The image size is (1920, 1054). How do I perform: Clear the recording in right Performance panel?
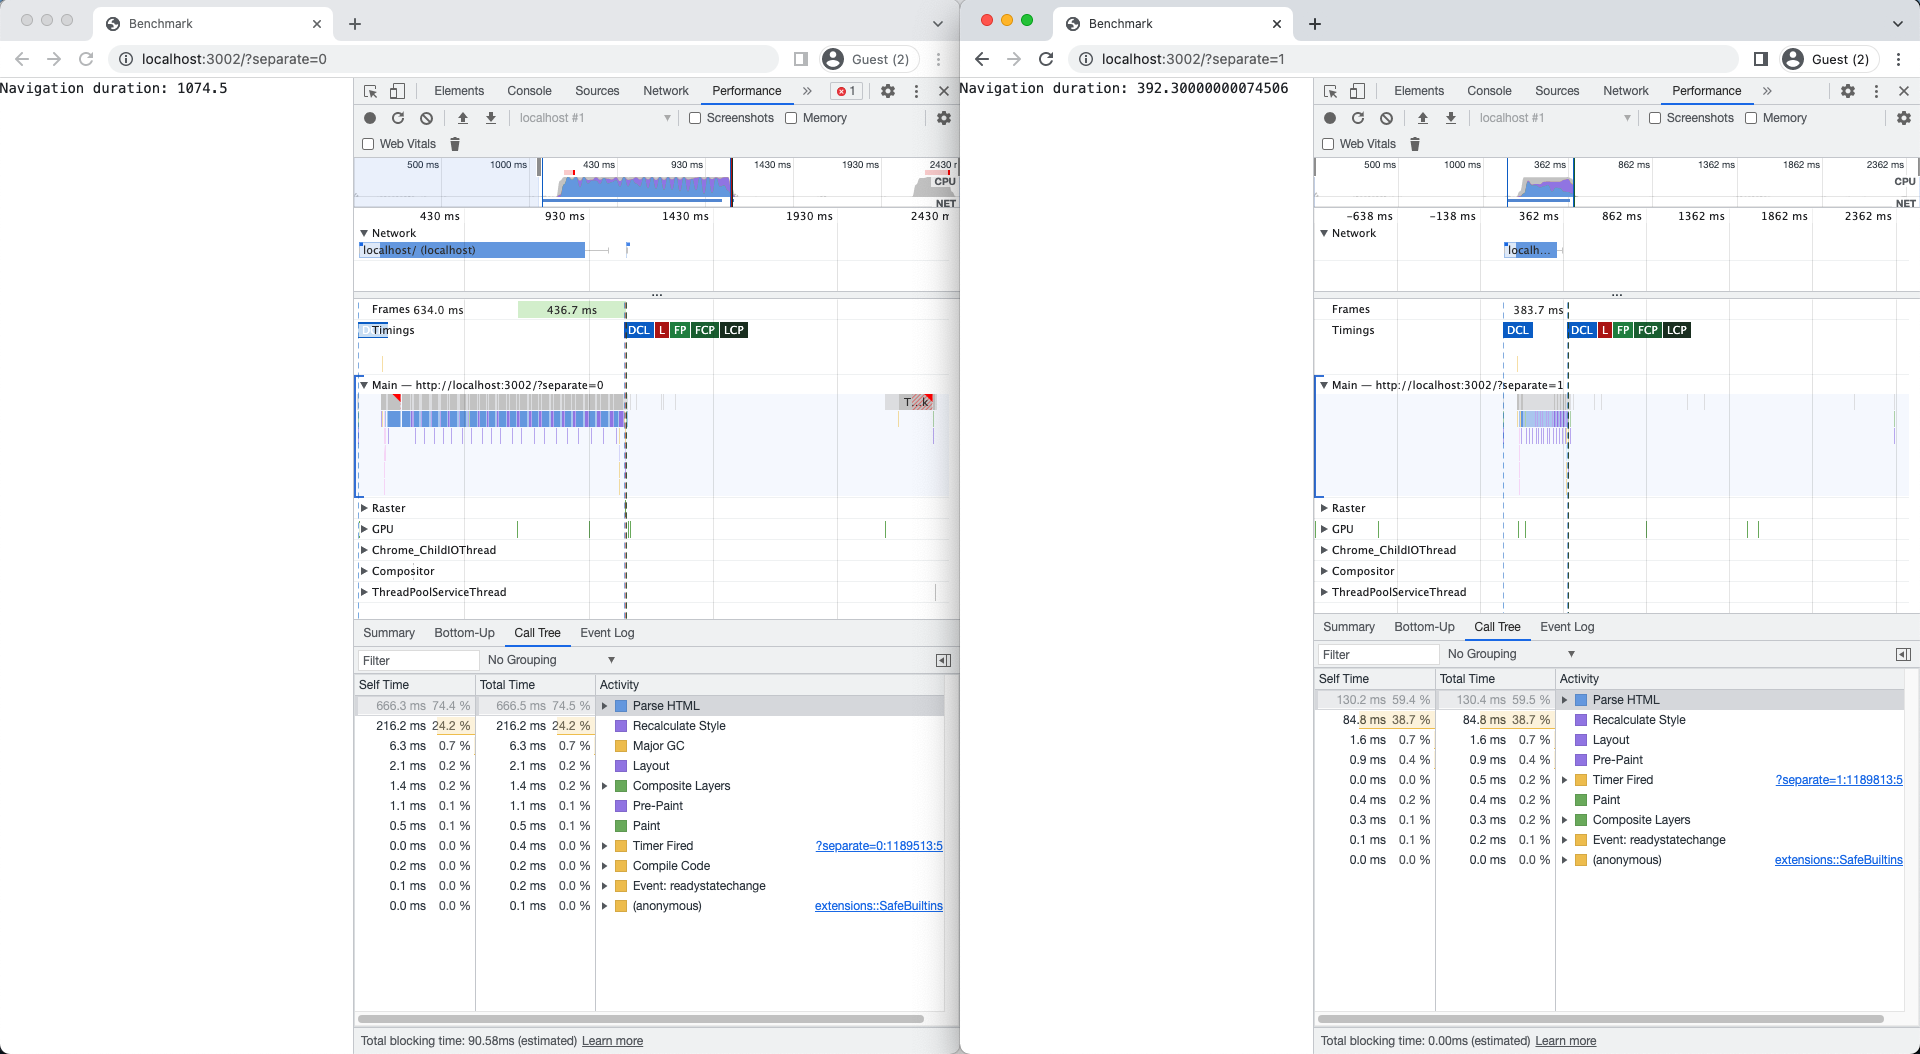[1386, 118]
